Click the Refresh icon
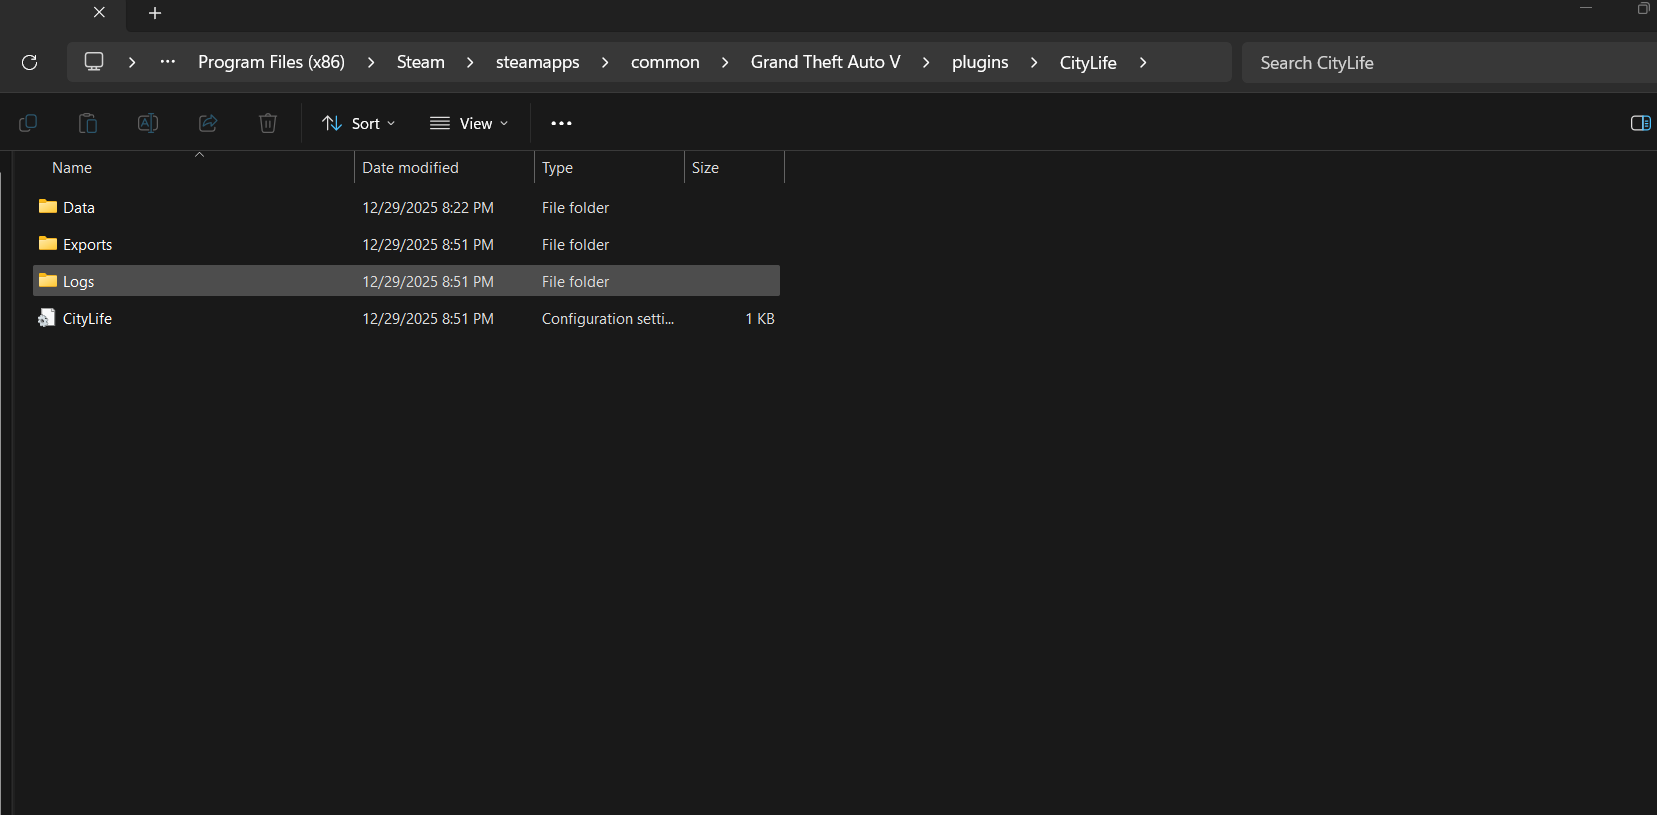This screenshot has height=815, width=1657. point(30,62)
